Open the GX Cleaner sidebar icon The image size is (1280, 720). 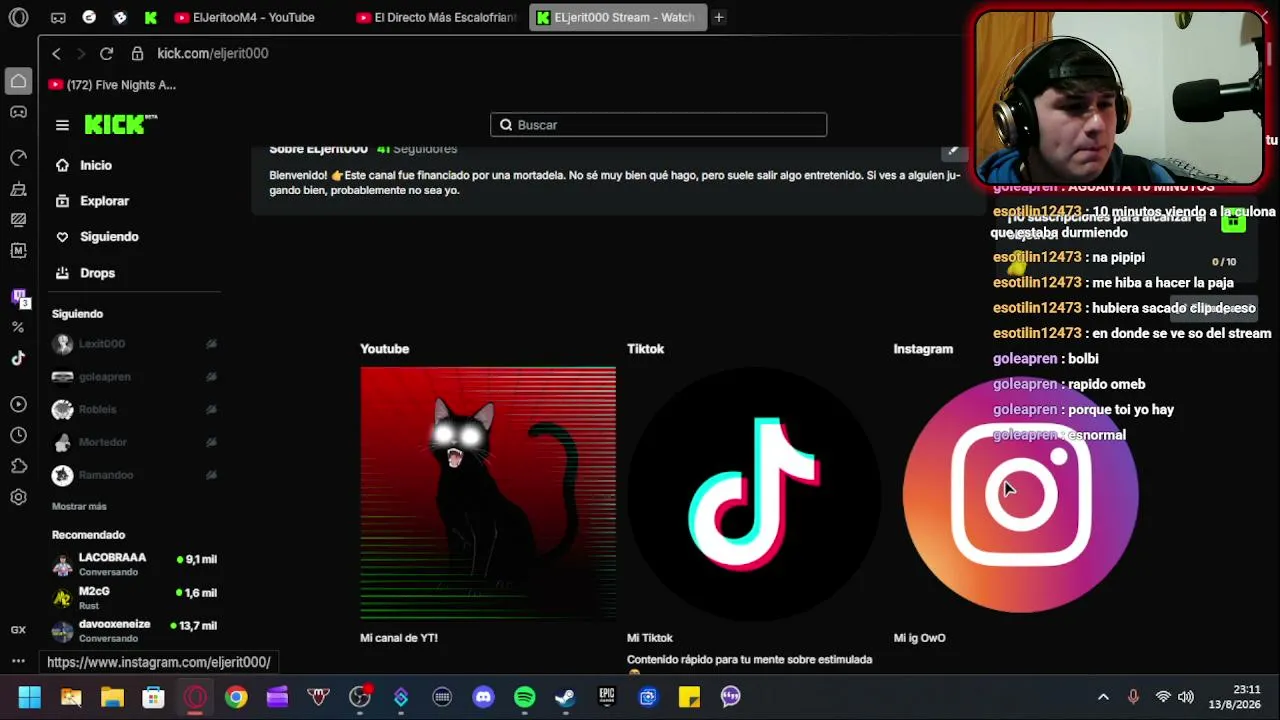[18, 189]
